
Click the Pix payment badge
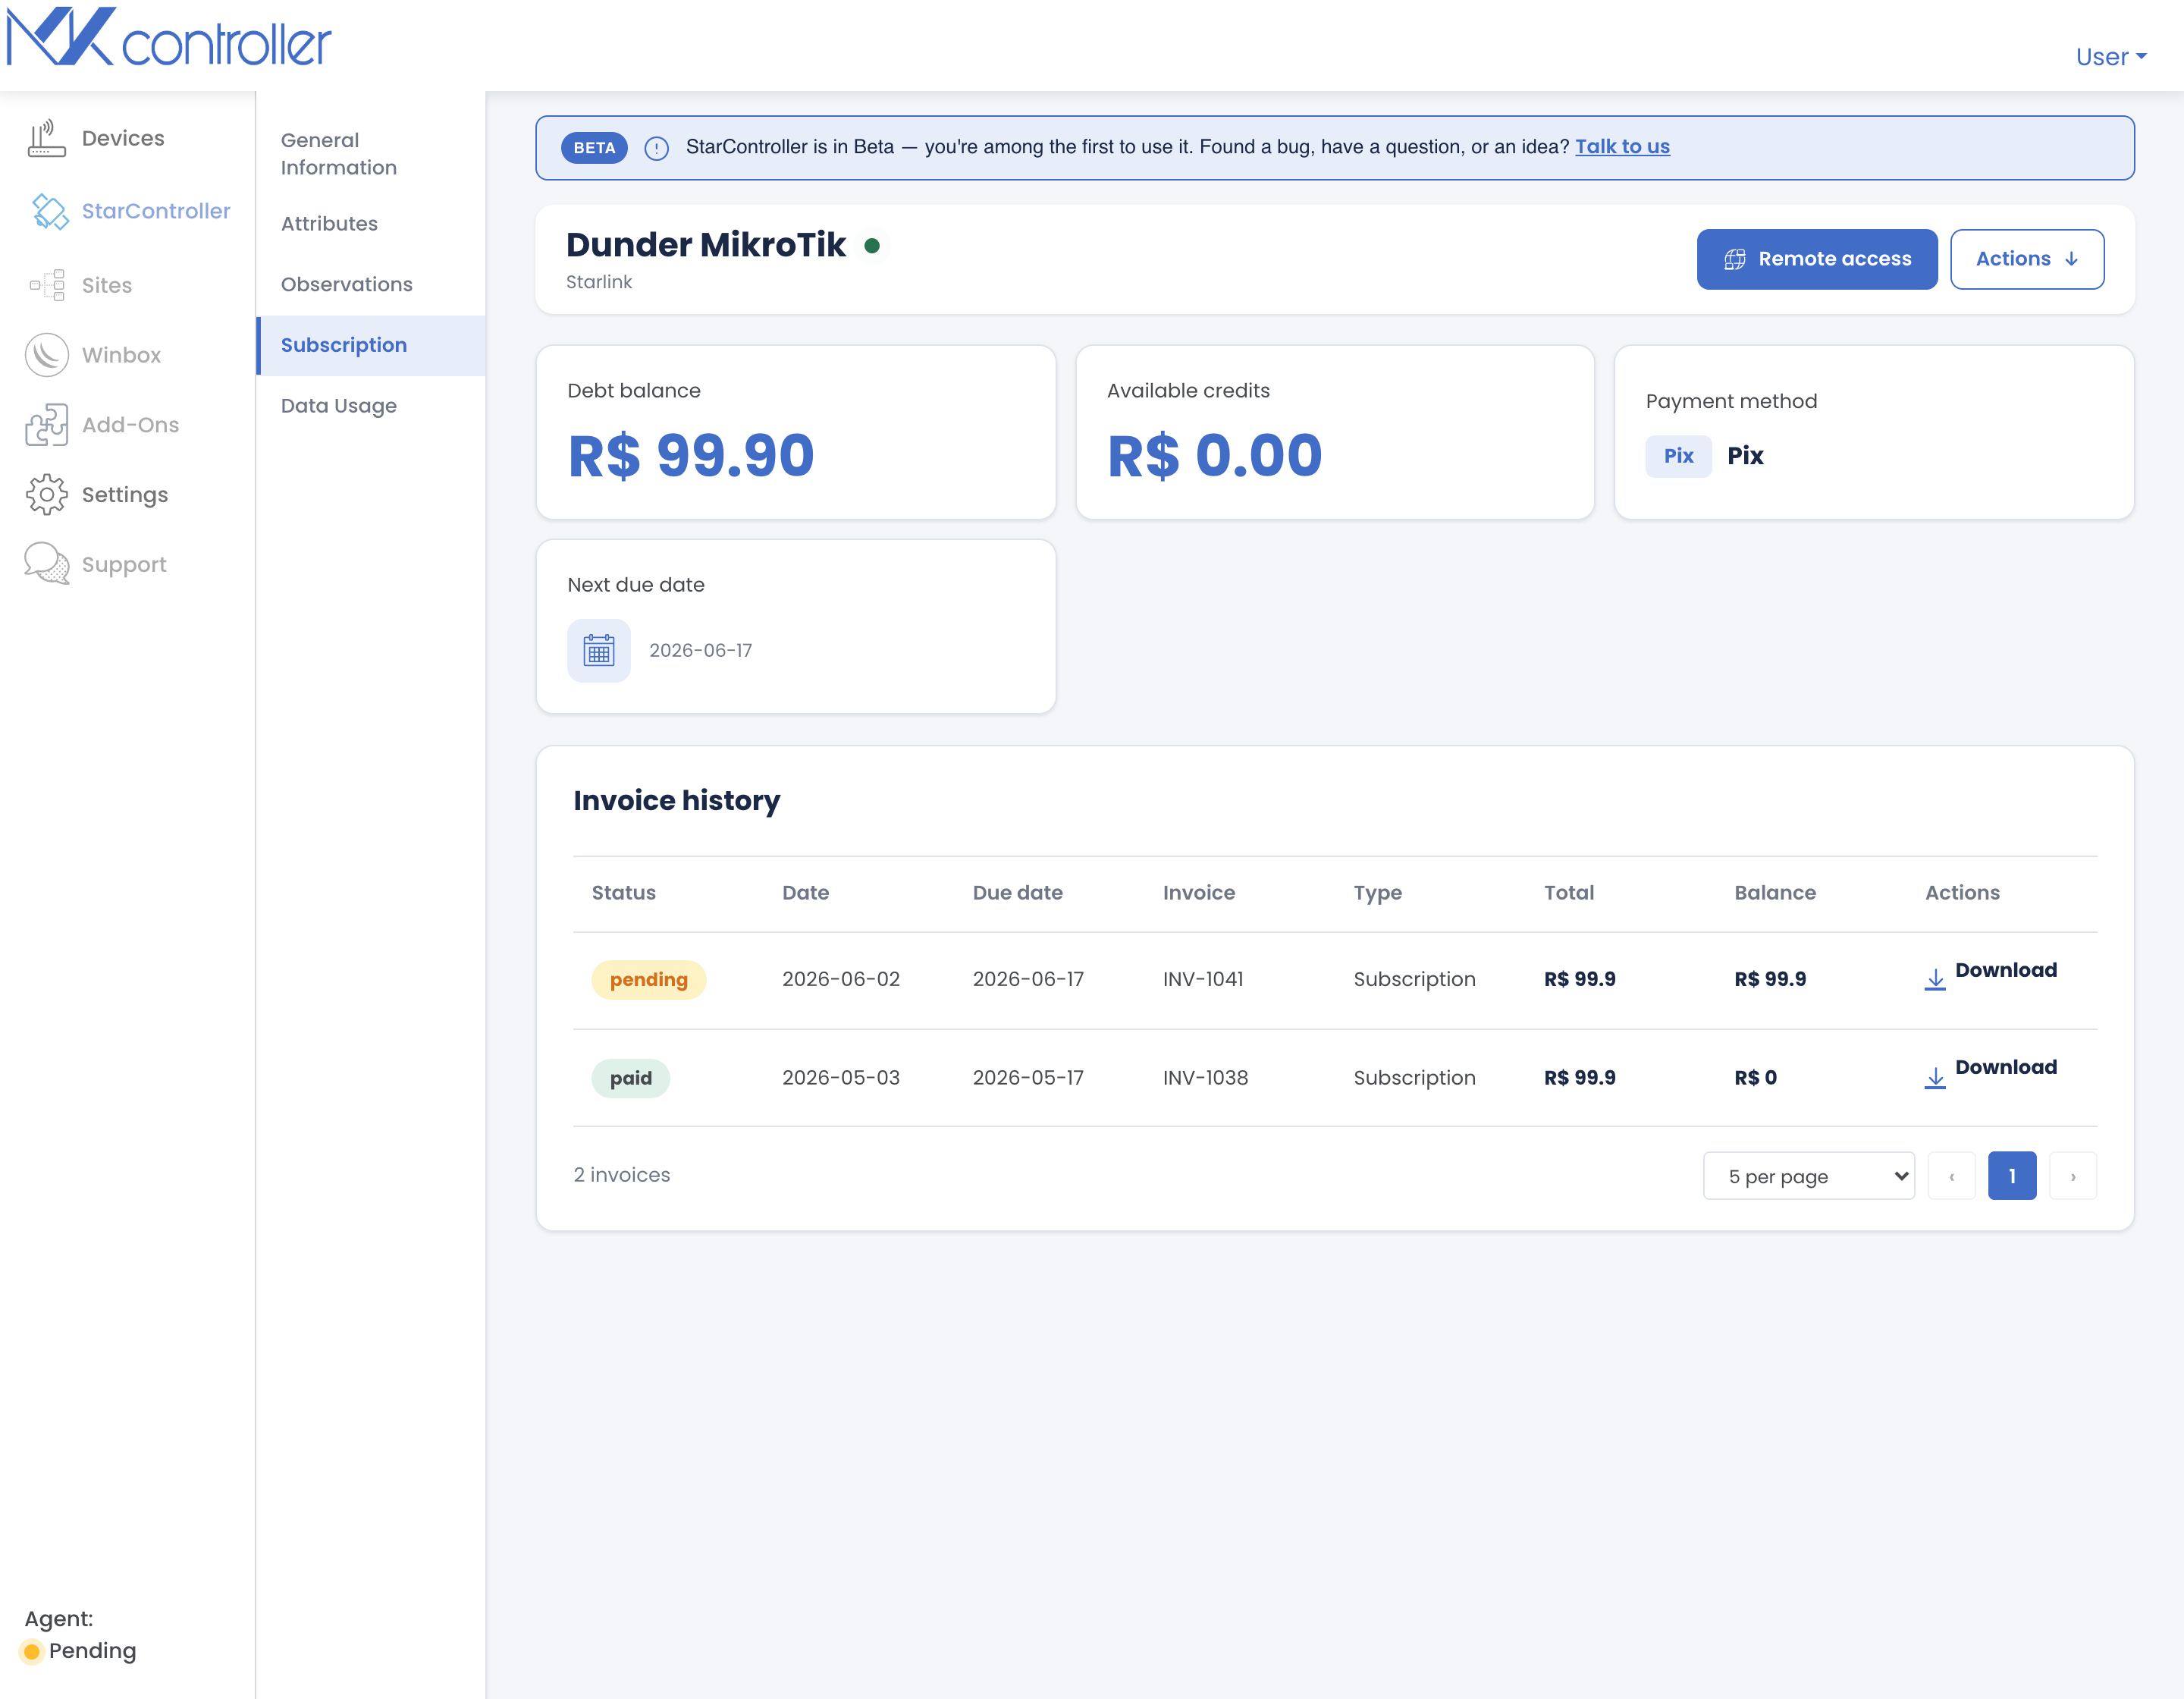1678,456
